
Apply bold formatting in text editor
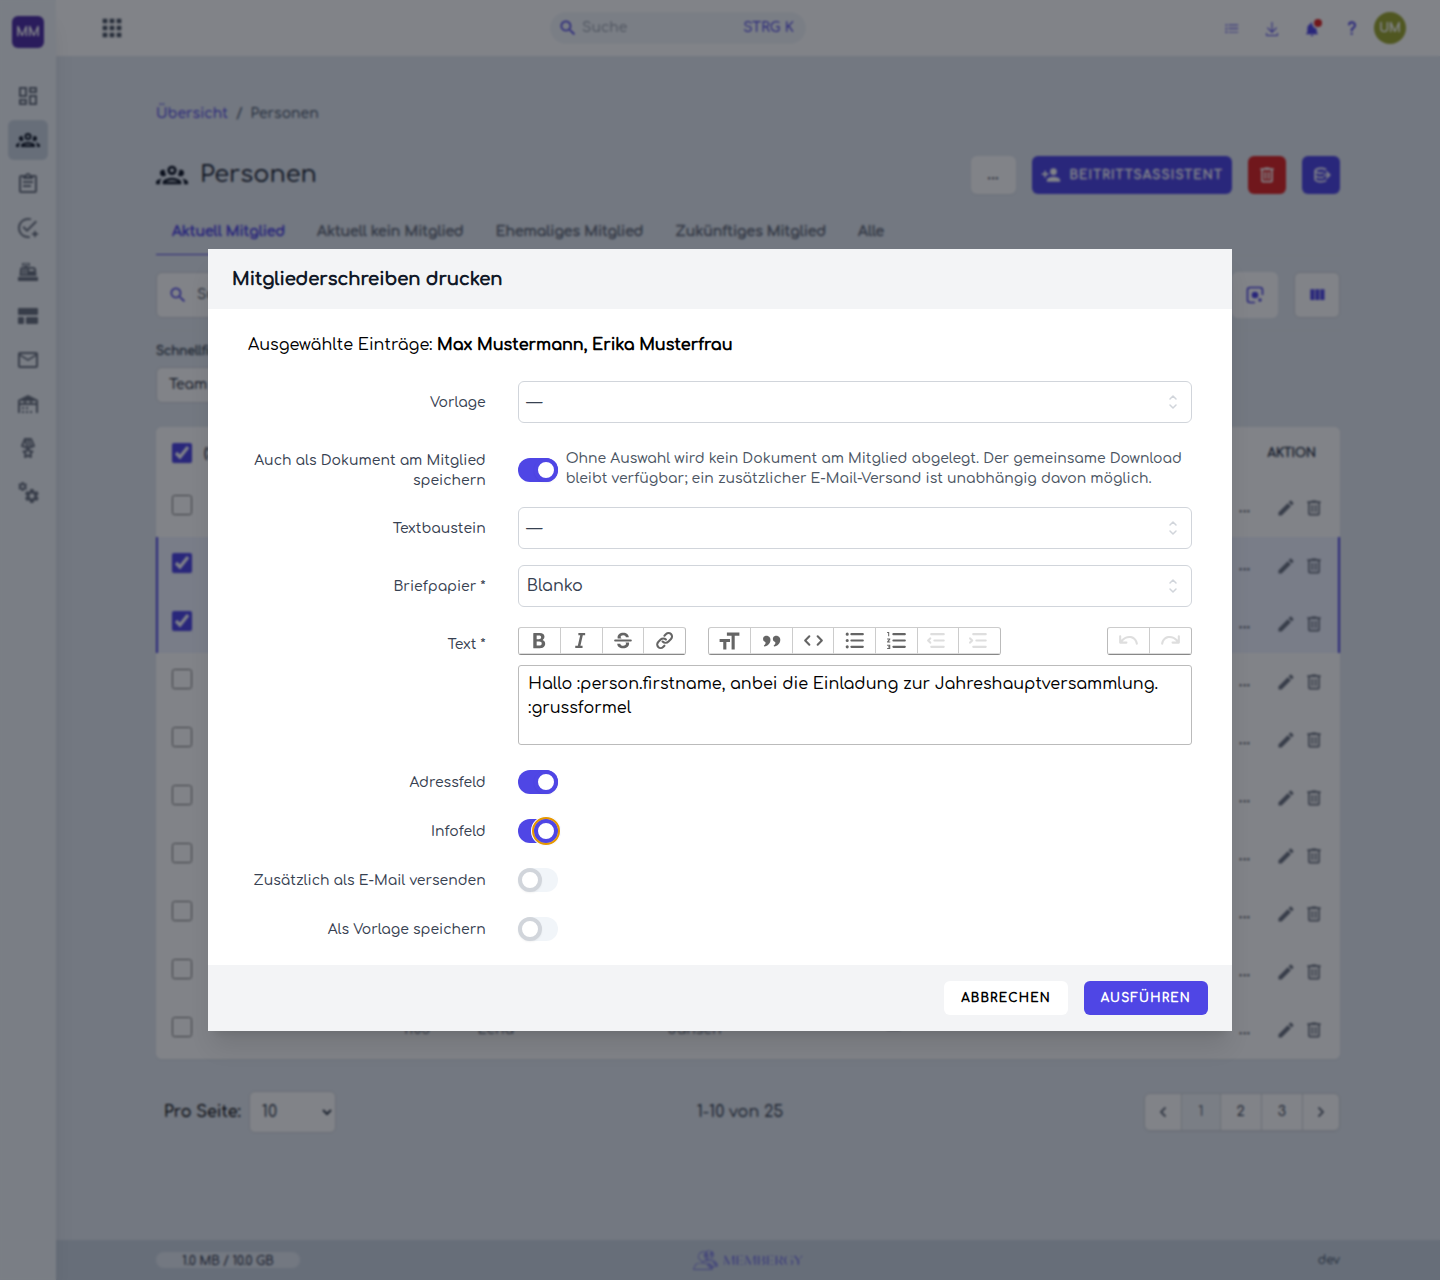pyautogui.click(x=539, y=641)
